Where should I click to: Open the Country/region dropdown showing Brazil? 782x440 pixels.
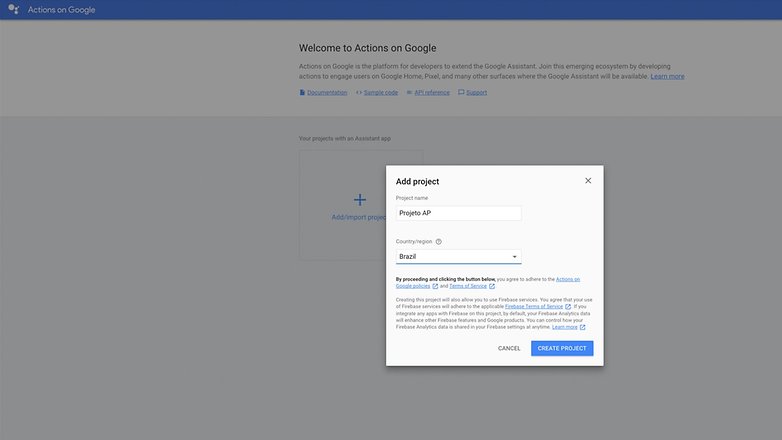tap(458, 256)
